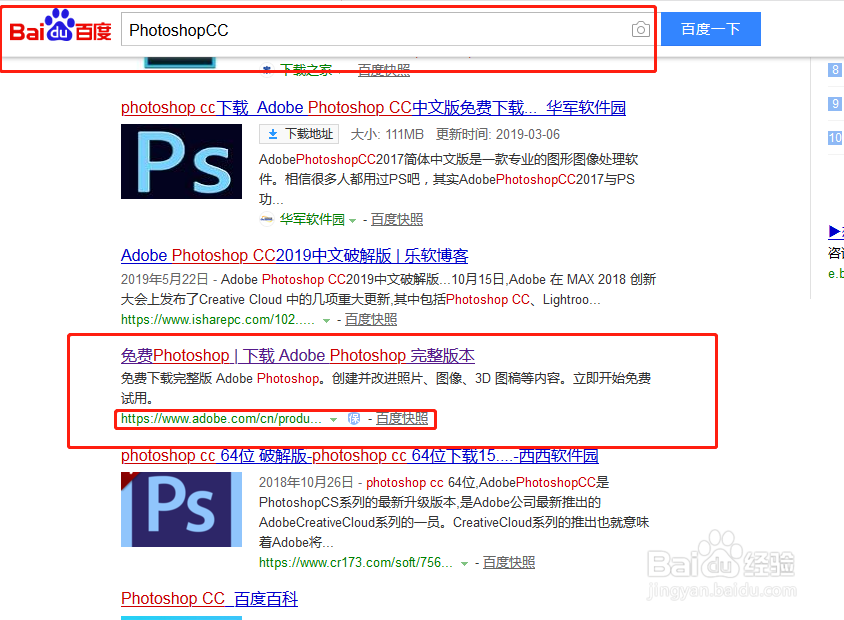Go to results page 8

coord(834,70)
